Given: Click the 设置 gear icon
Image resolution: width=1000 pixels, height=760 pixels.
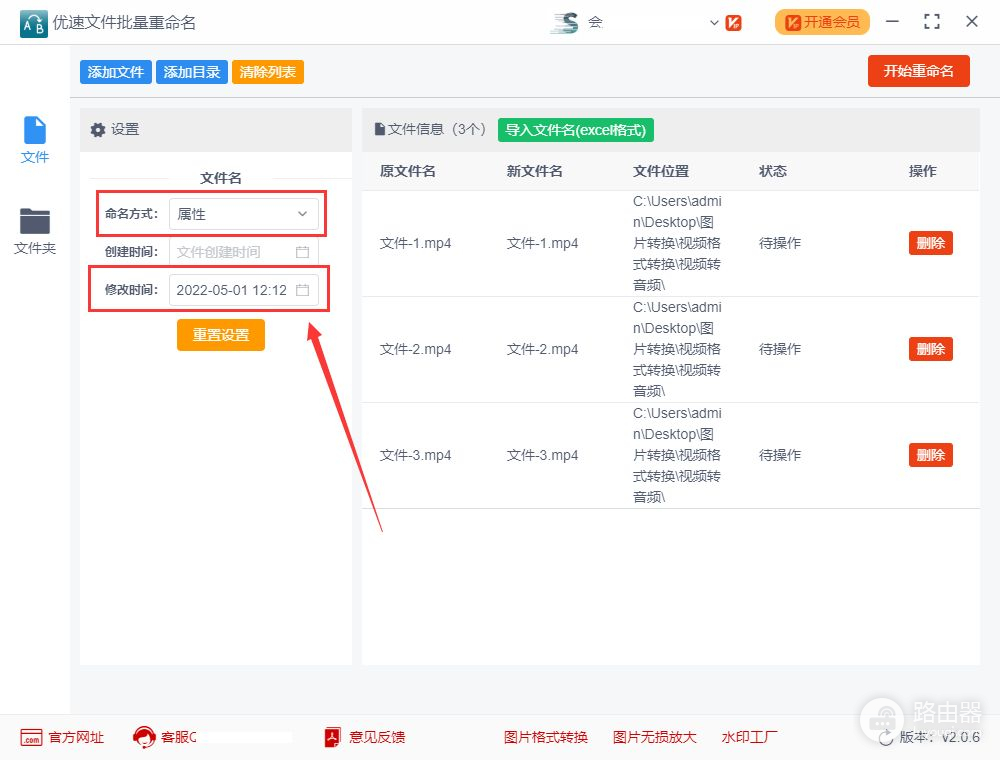Looking at the screenshot, I should [x=97, y=130].
